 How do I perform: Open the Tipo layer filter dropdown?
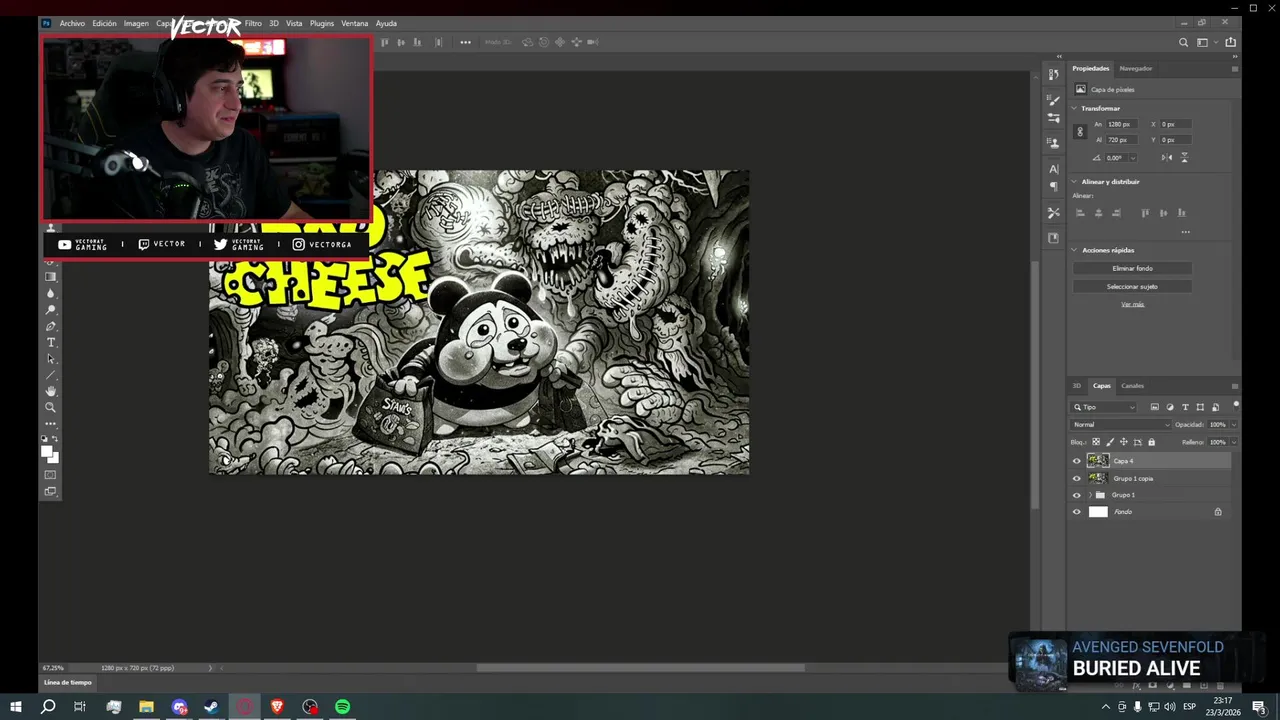coord(1104,407)
